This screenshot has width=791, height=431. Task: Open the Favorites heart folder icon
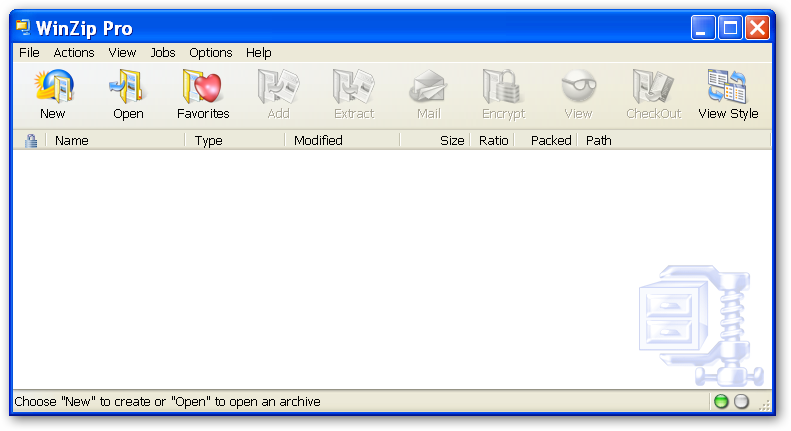pyautogui.click(x=202, y=87)
